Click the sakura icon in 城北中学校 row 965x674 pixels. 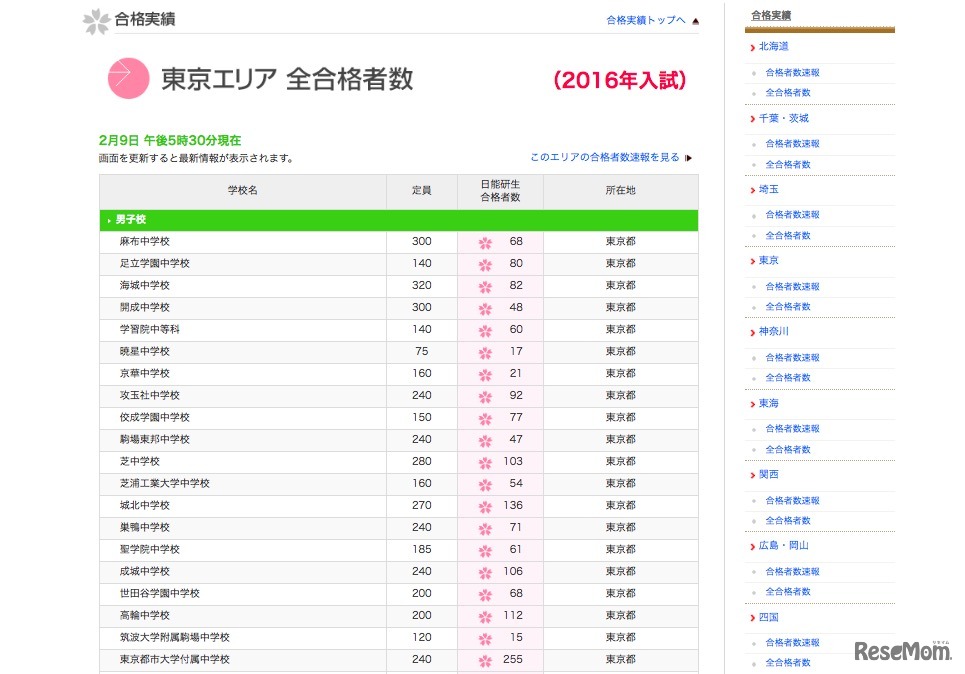485,507
